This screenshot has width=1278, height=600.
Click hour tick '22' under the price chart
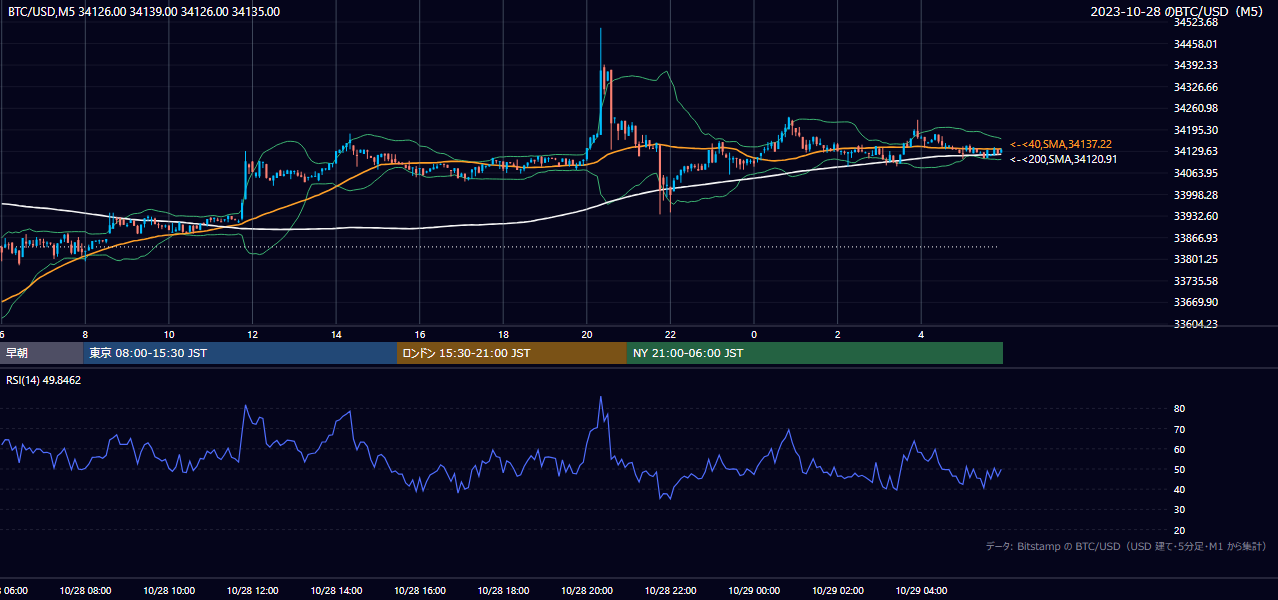pyautogui.click(x=671, y=335)
